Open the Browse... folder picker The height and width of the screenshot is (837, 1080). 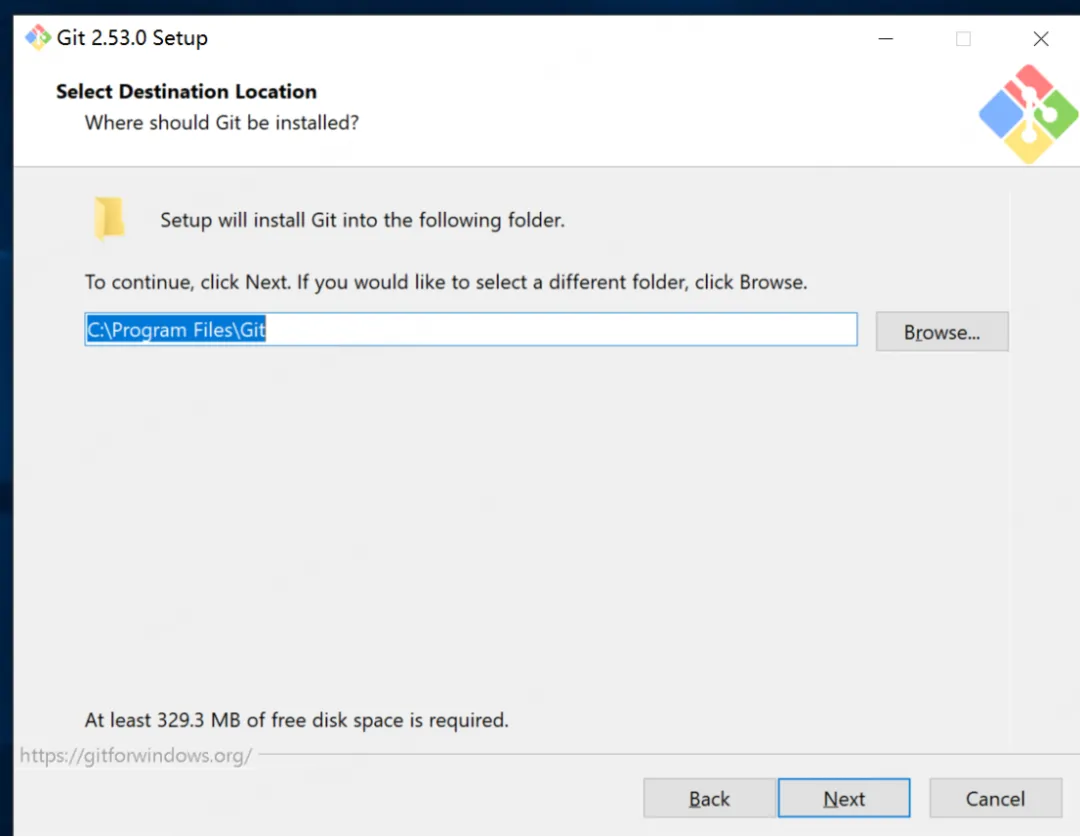pyautogui.click(x=942, y=332)
